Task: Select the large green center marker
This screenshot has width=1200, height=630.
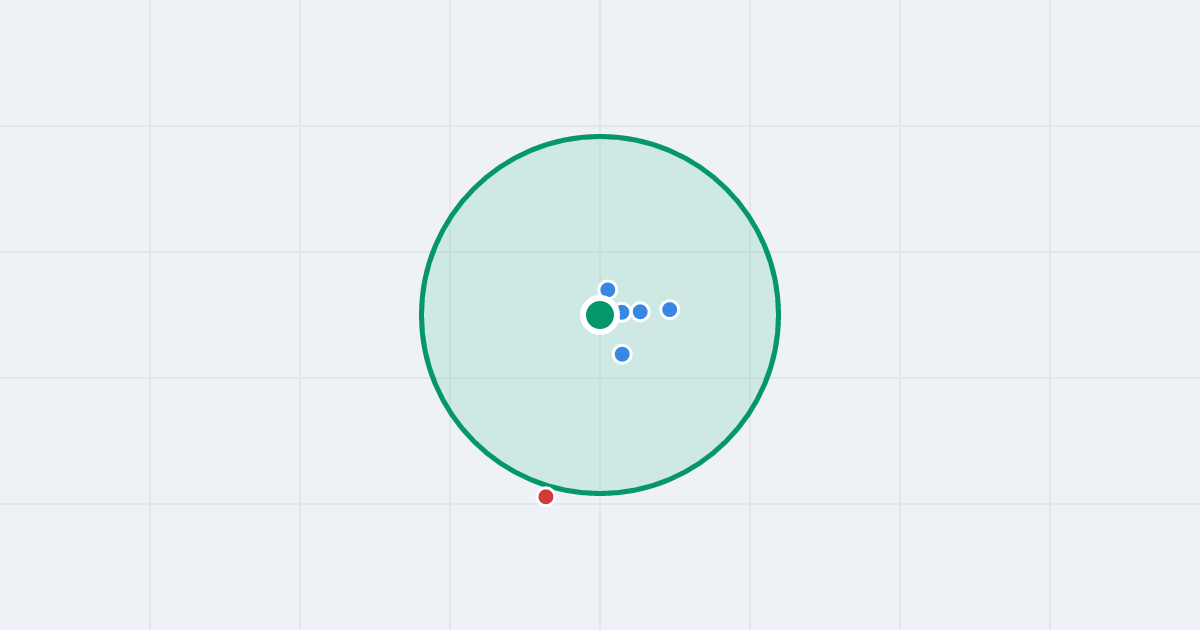Action: pos(600,315)
